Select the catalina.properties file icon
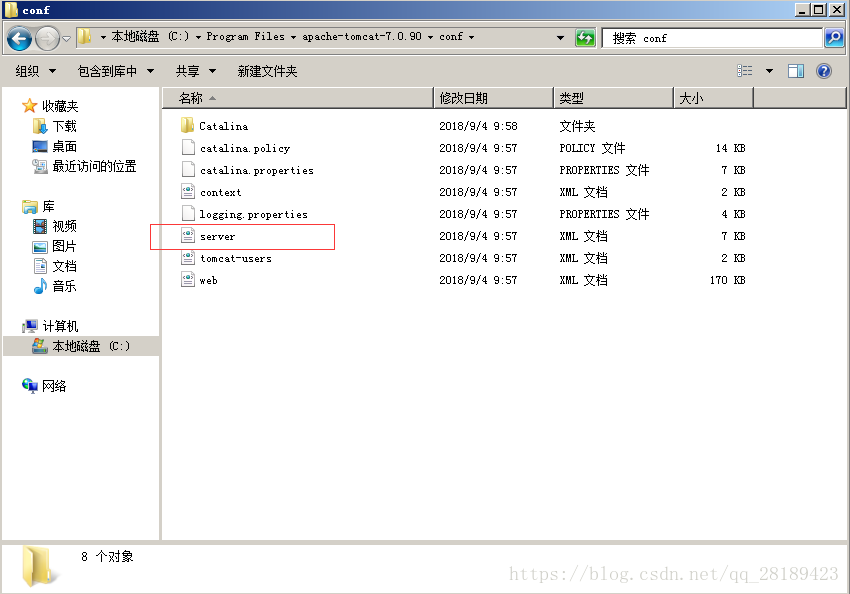Image resolution: width=850 pixels, height=594 pixels. click(188, 170)
